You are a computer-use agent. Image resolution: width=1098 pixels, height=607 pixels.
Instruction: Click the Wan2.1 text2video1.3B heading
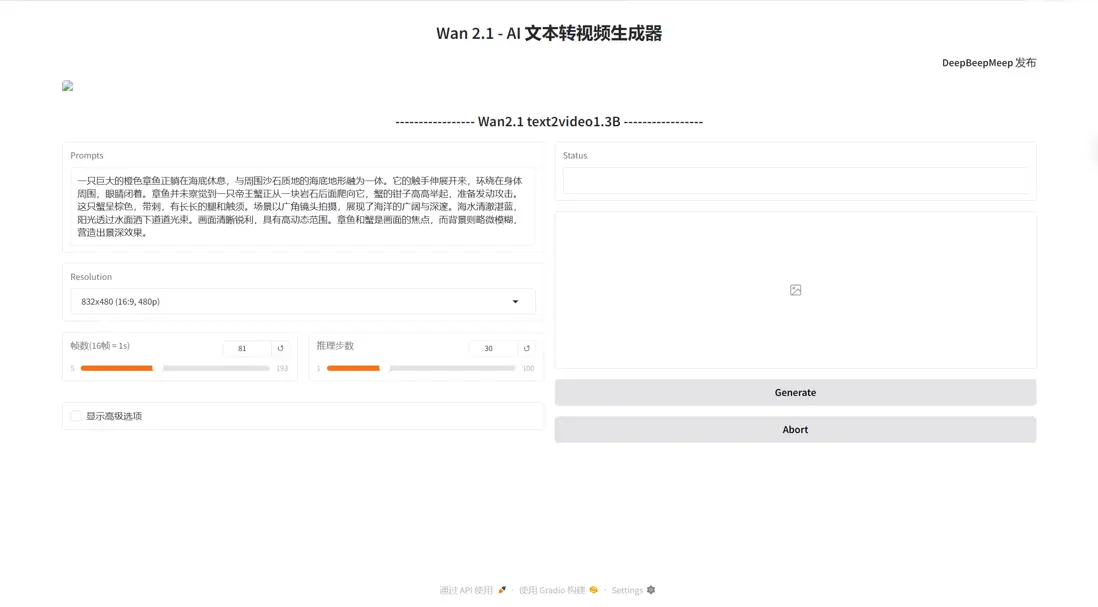coord(549,121)
